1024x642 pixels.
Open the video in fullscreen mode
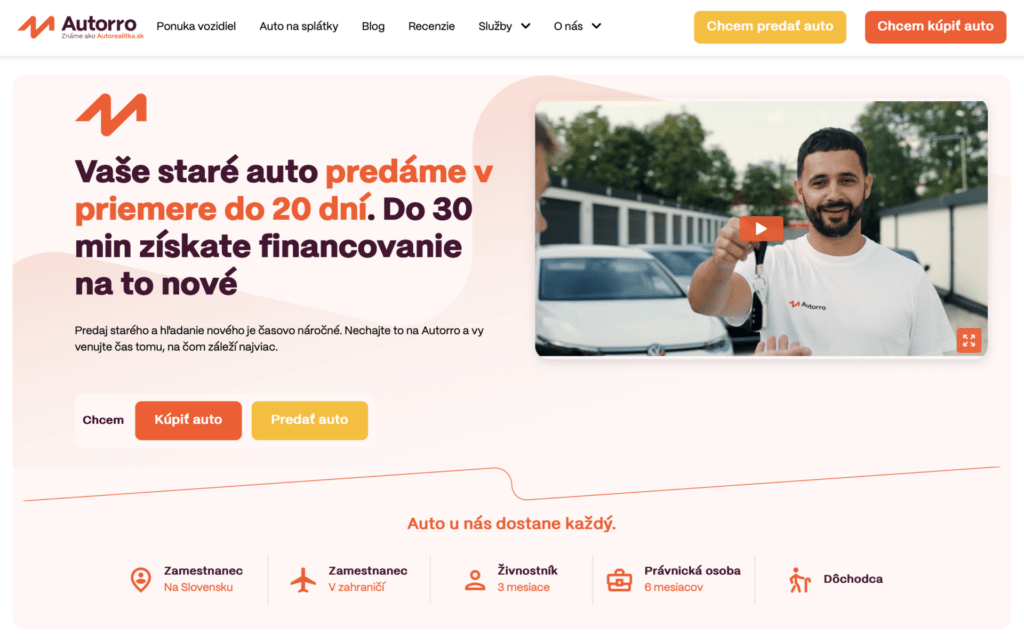pos(968,340)
